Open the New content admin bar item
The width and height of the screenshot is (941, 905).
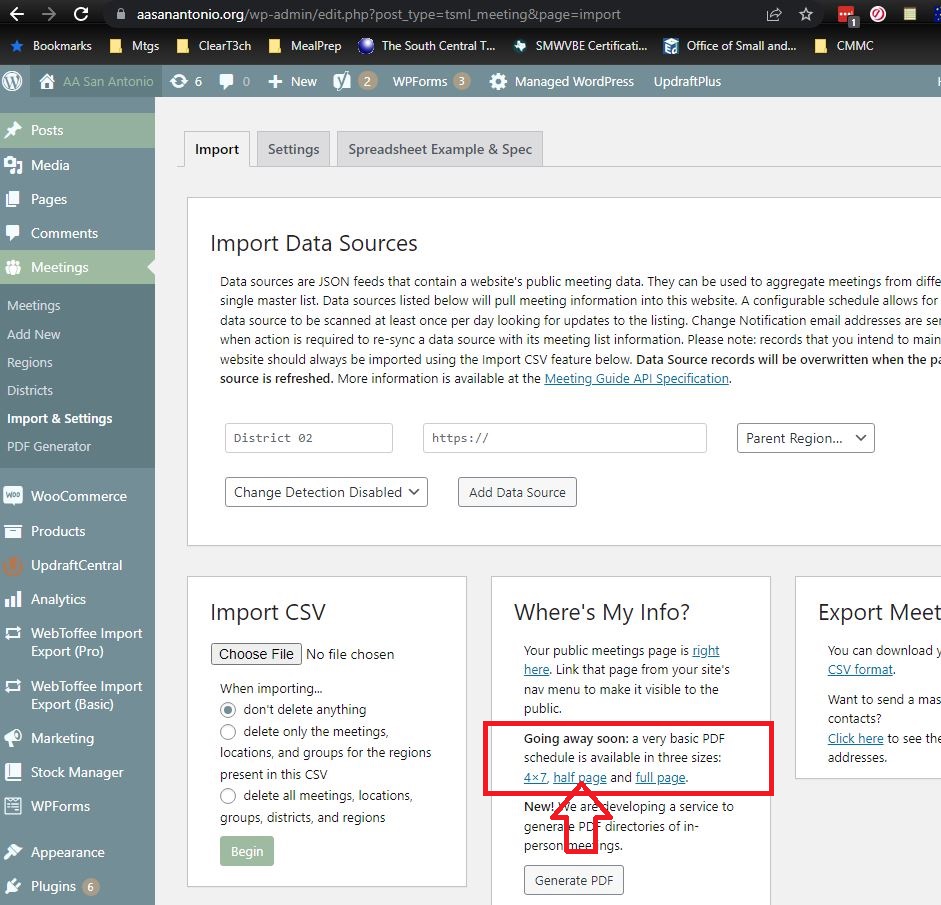pos(292,82)
